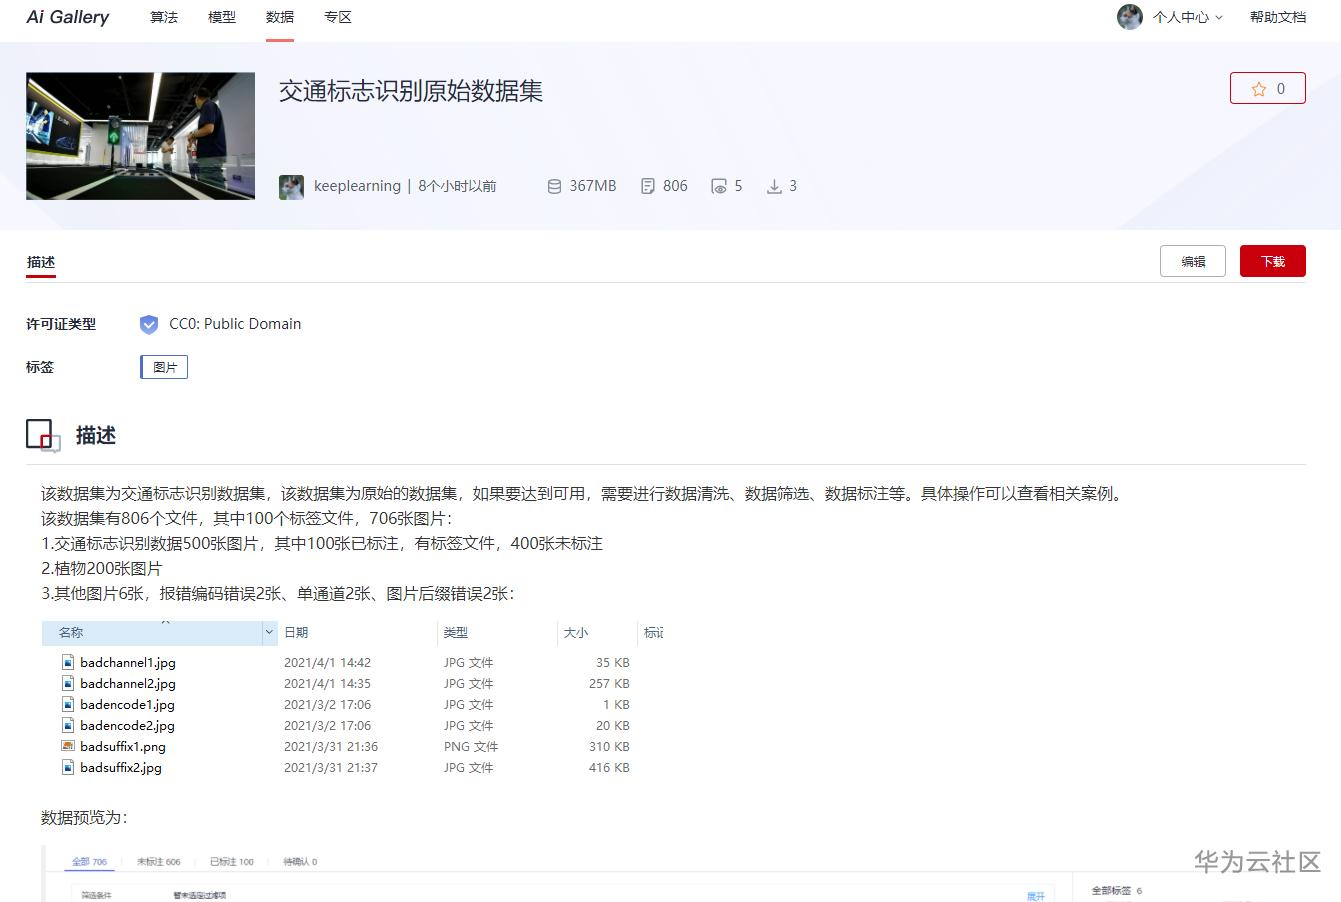Click the downloads count icon

click(774, 185)
